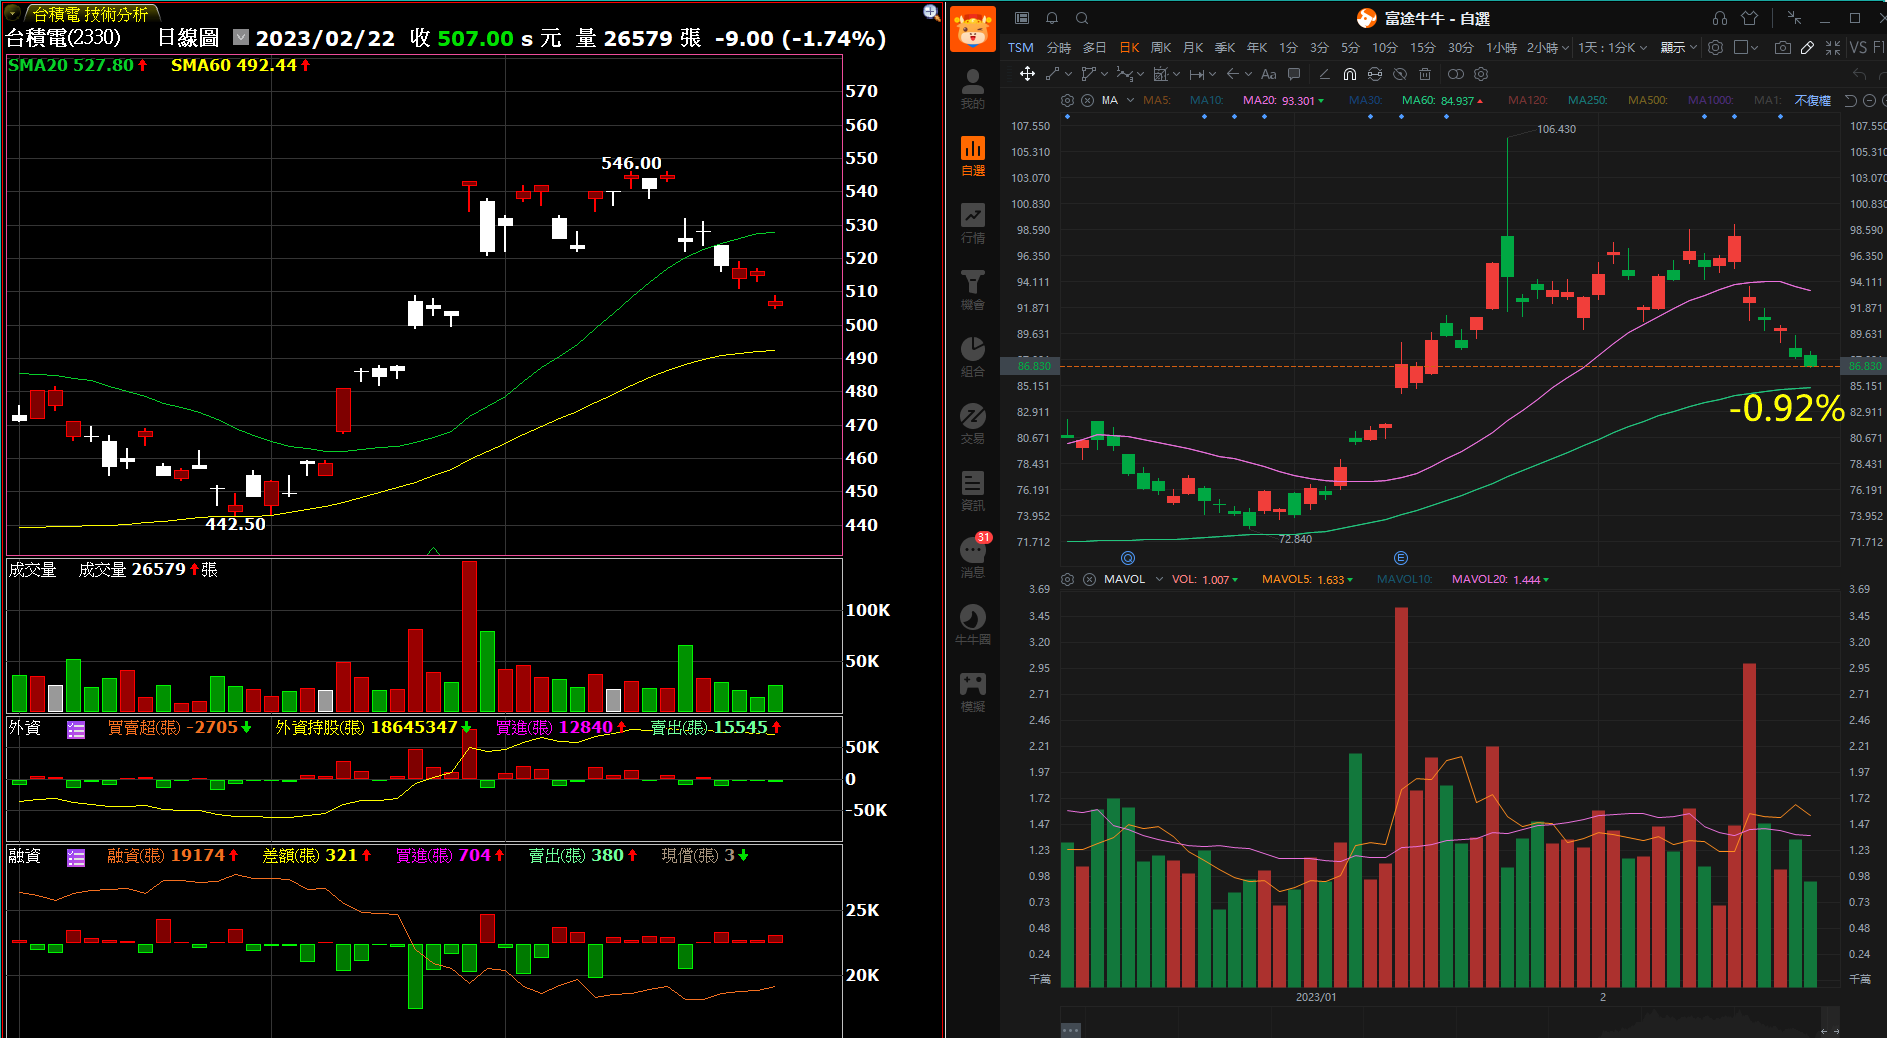
Task: Expand the MAVOL indicator dropdown
Action: pyautogui.click(x=1159, y=579)
